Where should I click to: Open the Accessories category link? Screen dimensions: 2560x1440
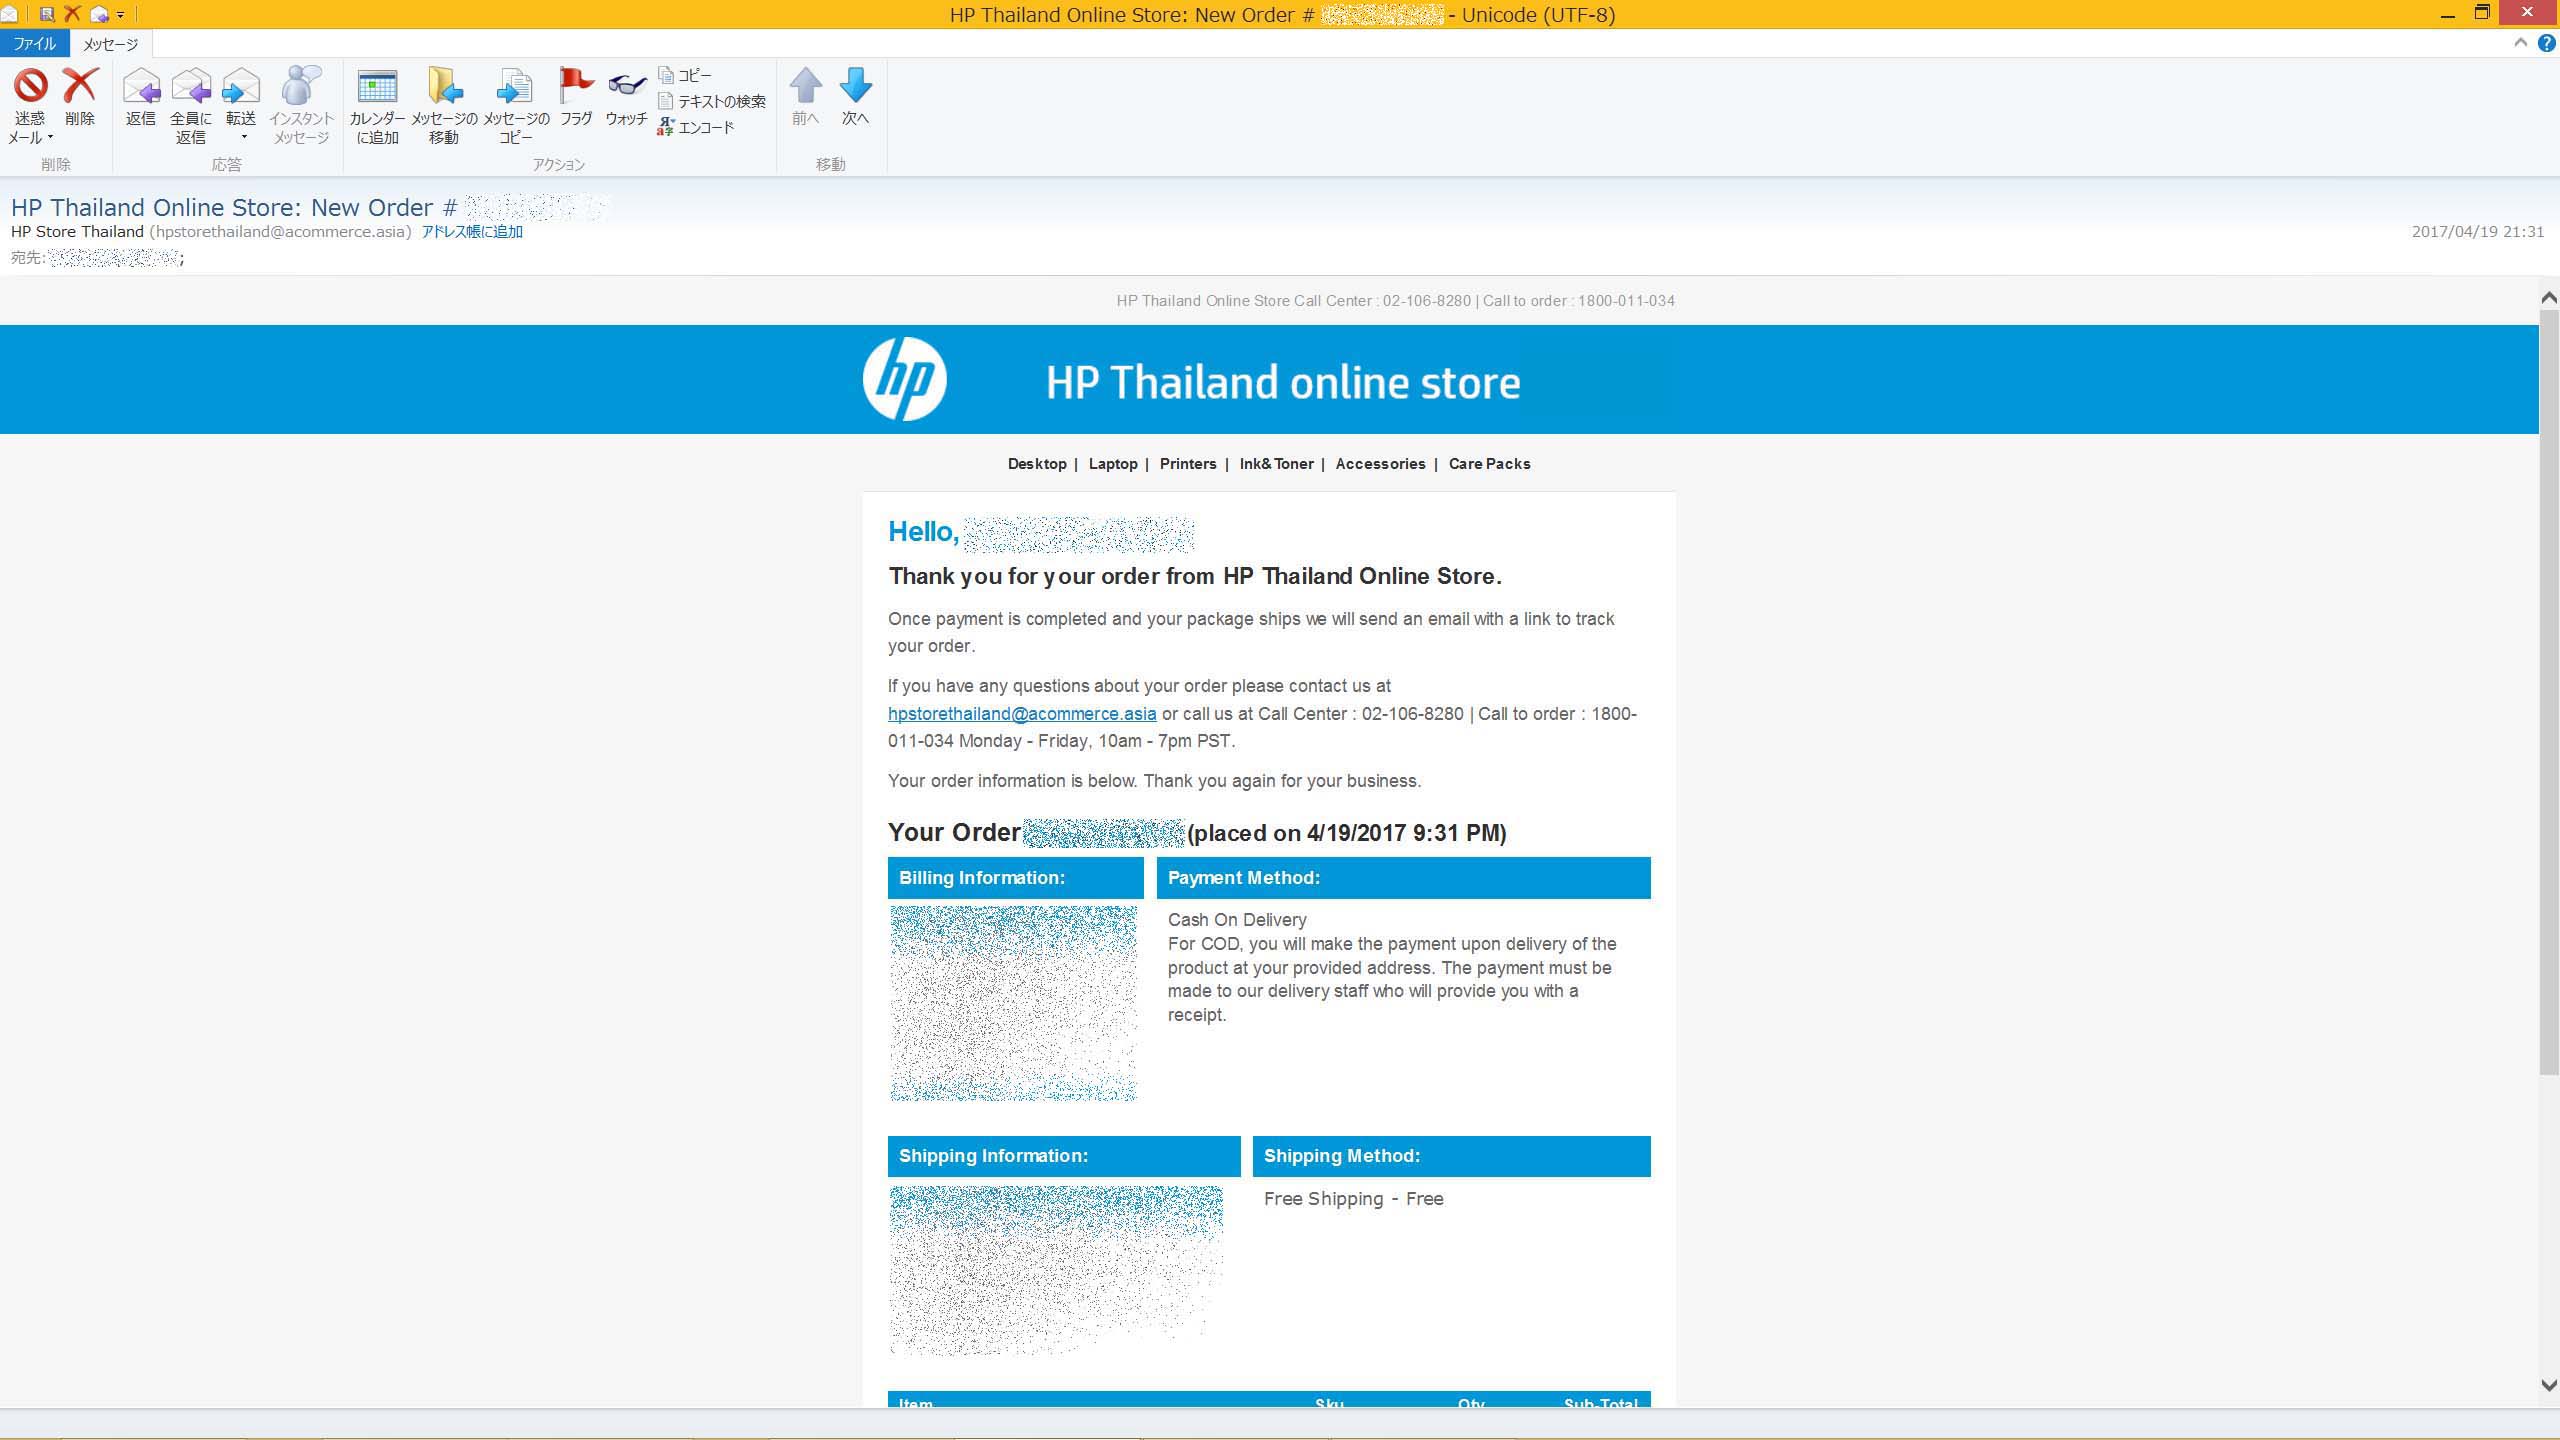[1380, 464]
